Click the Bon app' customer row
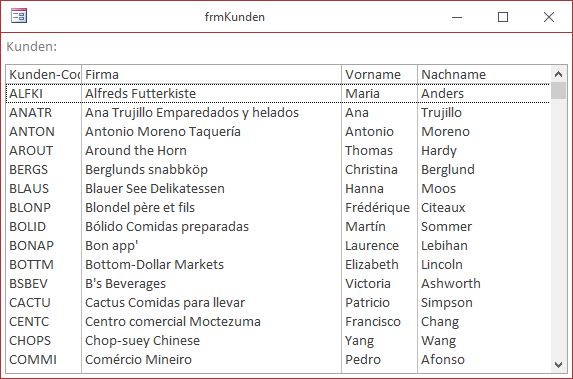Screen dimensions: 573x379 pos(278,246)
